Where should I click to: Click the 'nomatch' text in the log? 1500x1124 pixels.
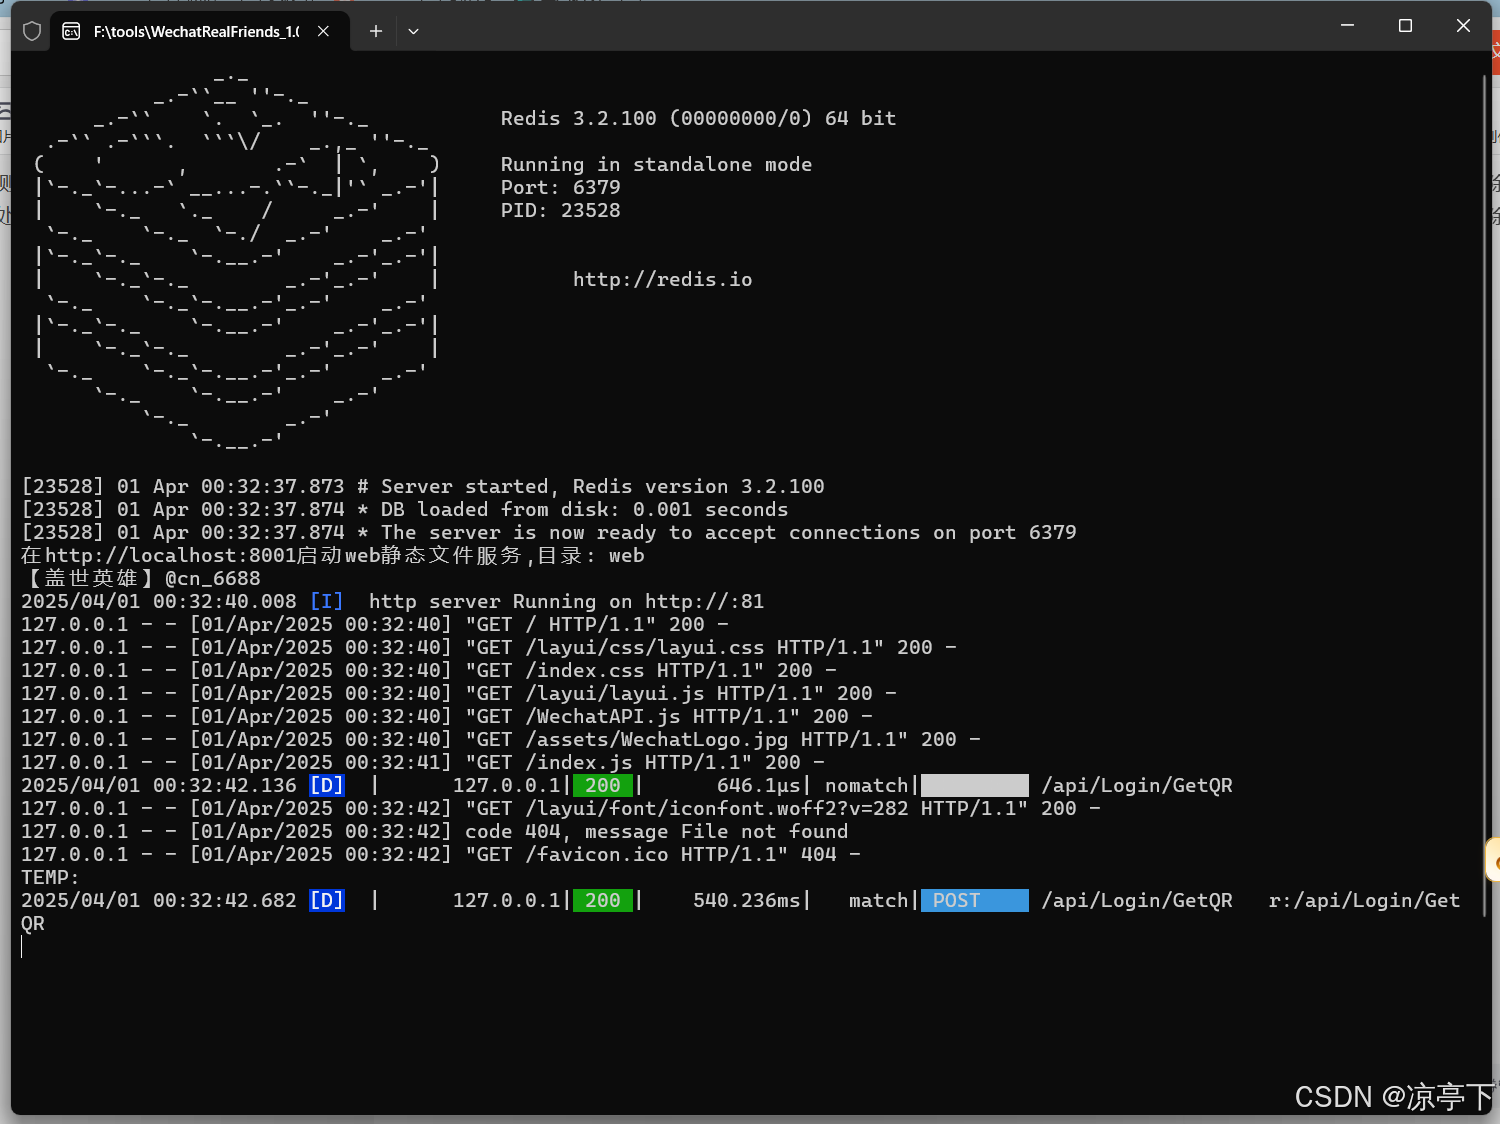click(x=866, y=785)
